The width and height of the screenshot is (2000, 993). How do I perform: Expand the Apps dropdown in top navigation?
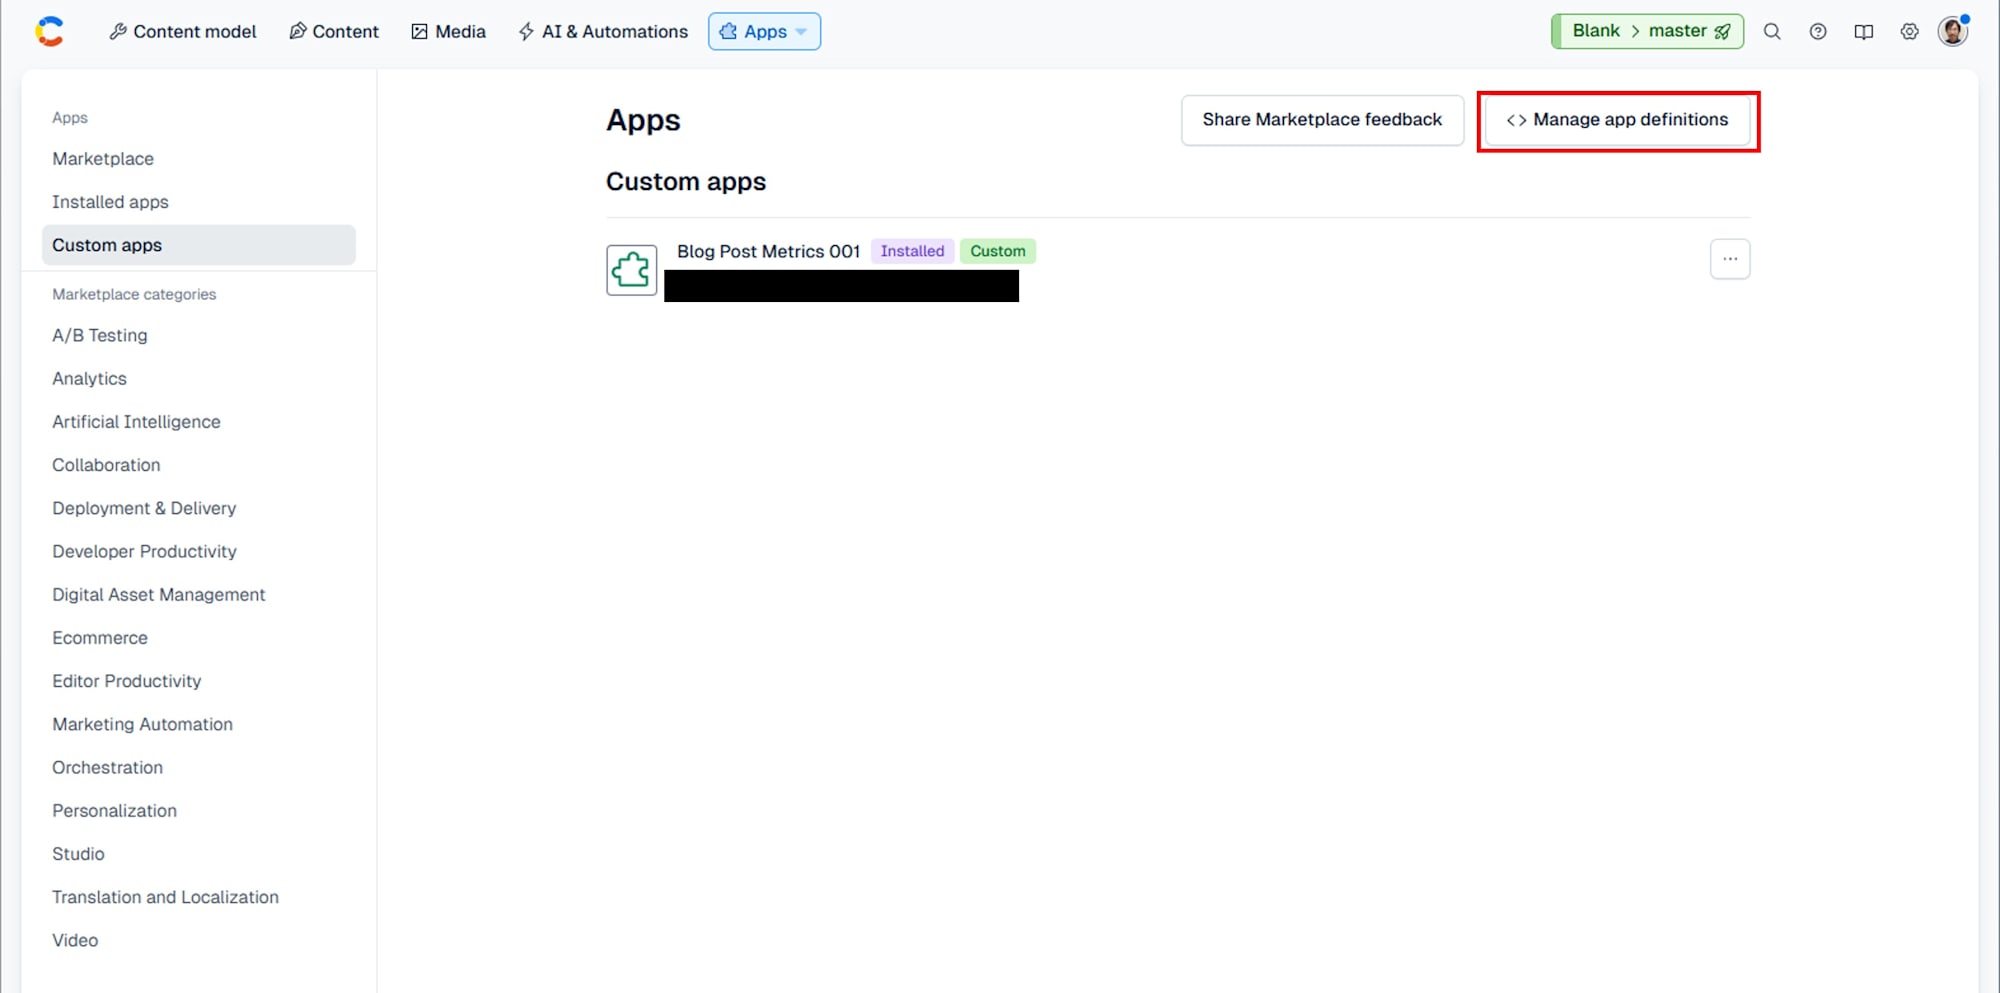[765, 31]
